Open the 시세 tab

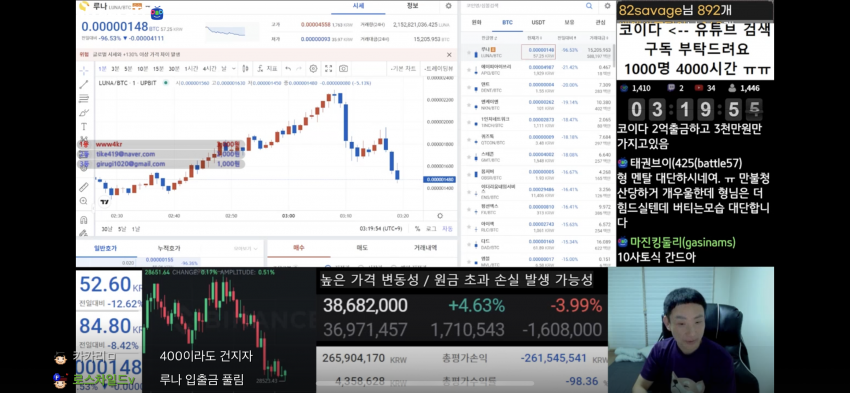[x=358, y=6]
